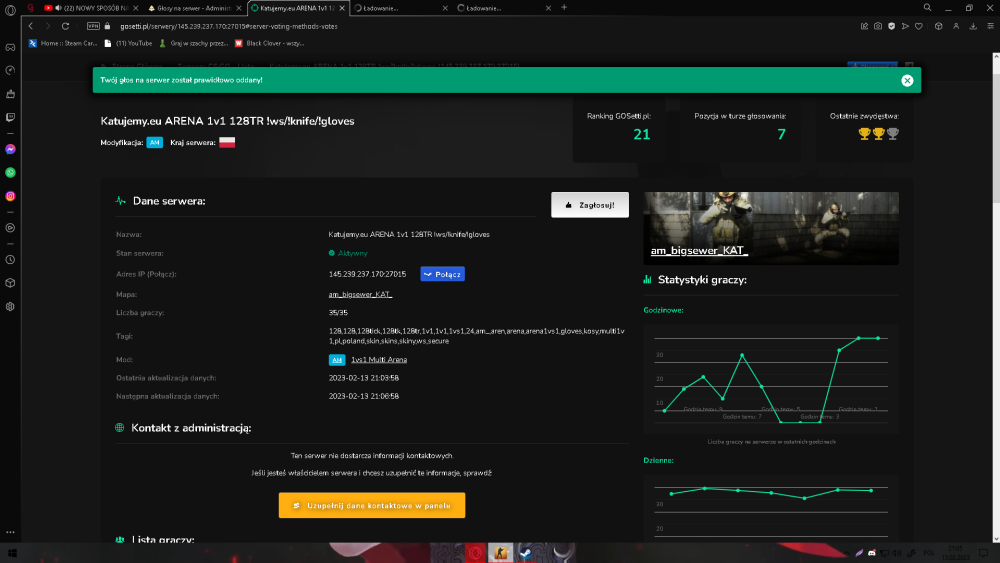Toggle the VPN badge in address bar
This screenshot has width=1000, height=563.
93,26
